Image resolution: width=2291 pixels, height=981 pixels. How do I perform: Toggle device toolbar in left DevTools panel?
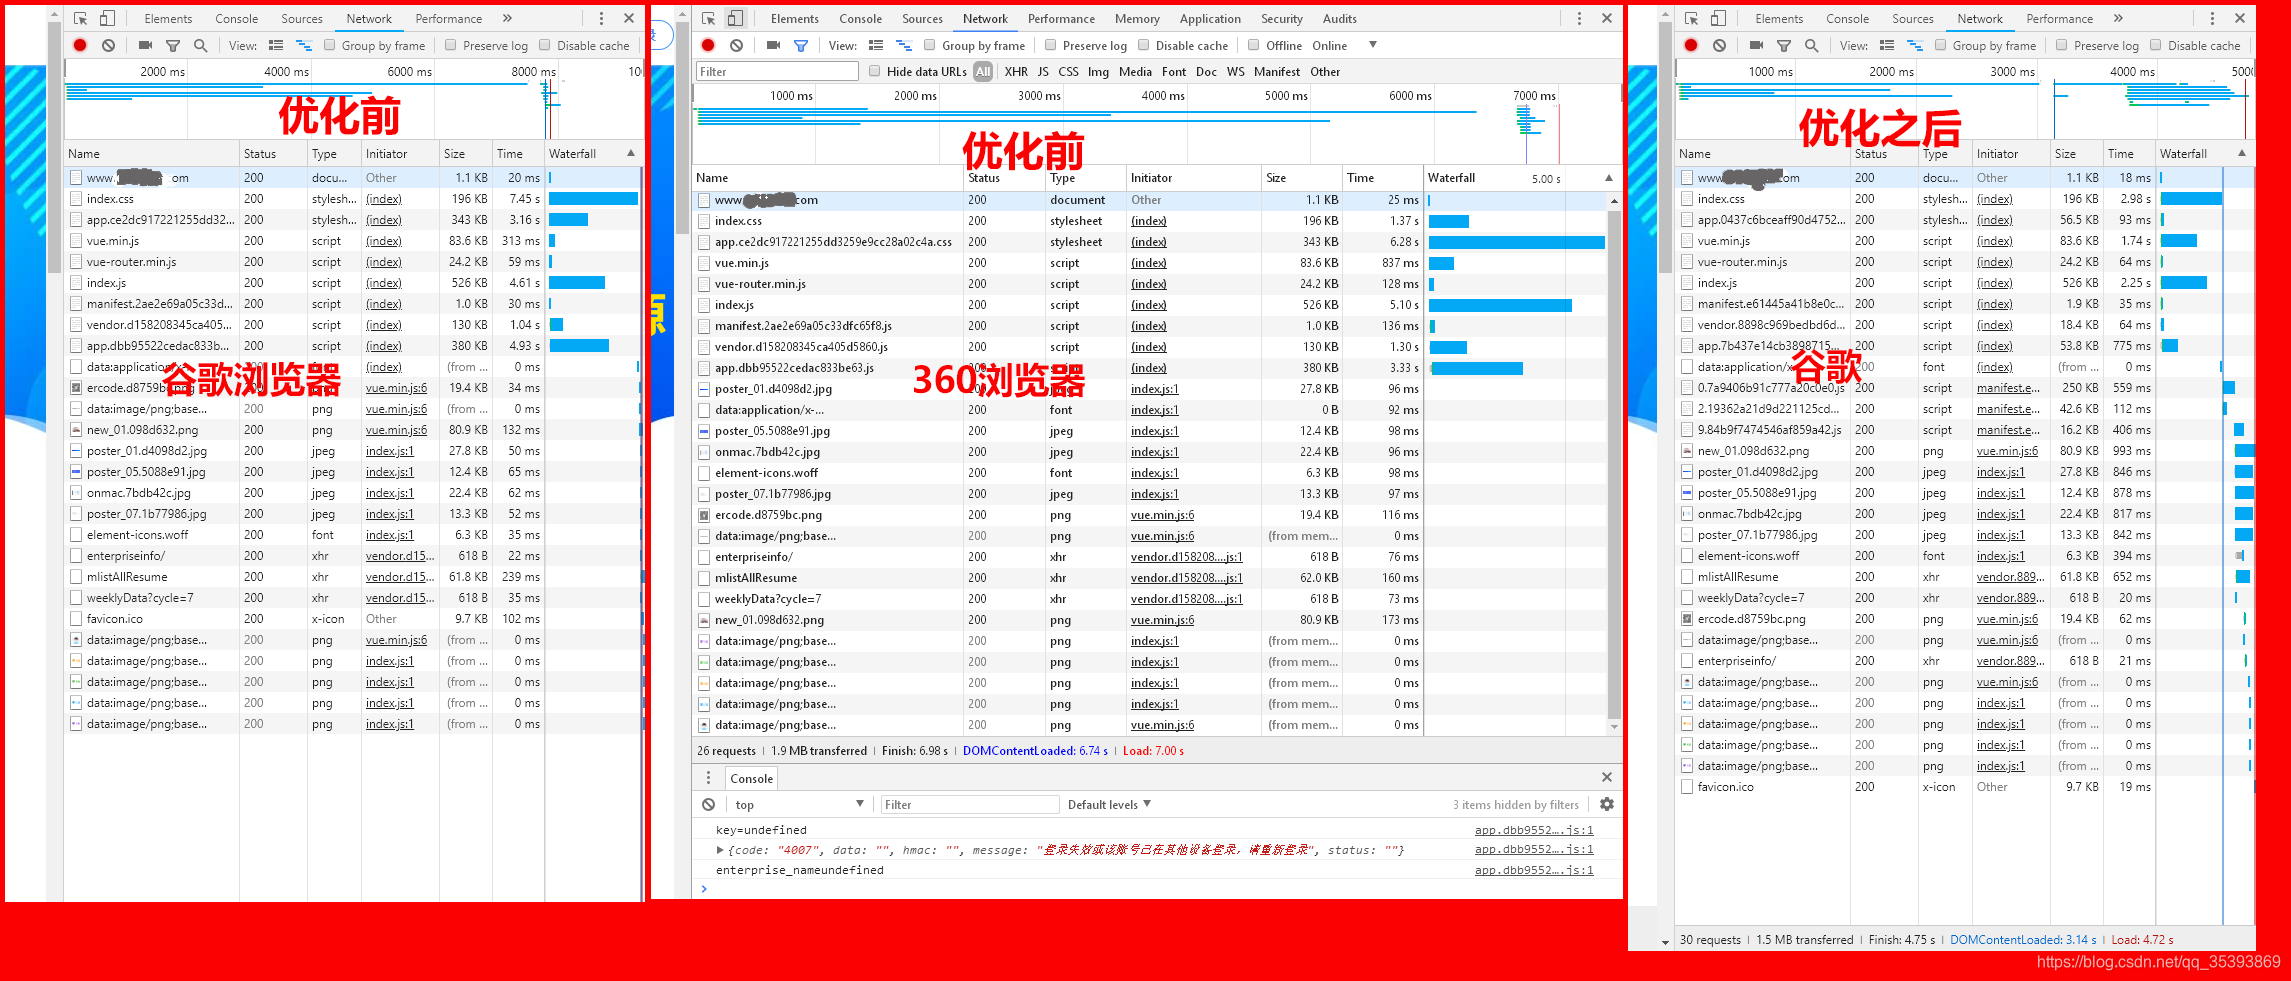[x=107, y=18]
